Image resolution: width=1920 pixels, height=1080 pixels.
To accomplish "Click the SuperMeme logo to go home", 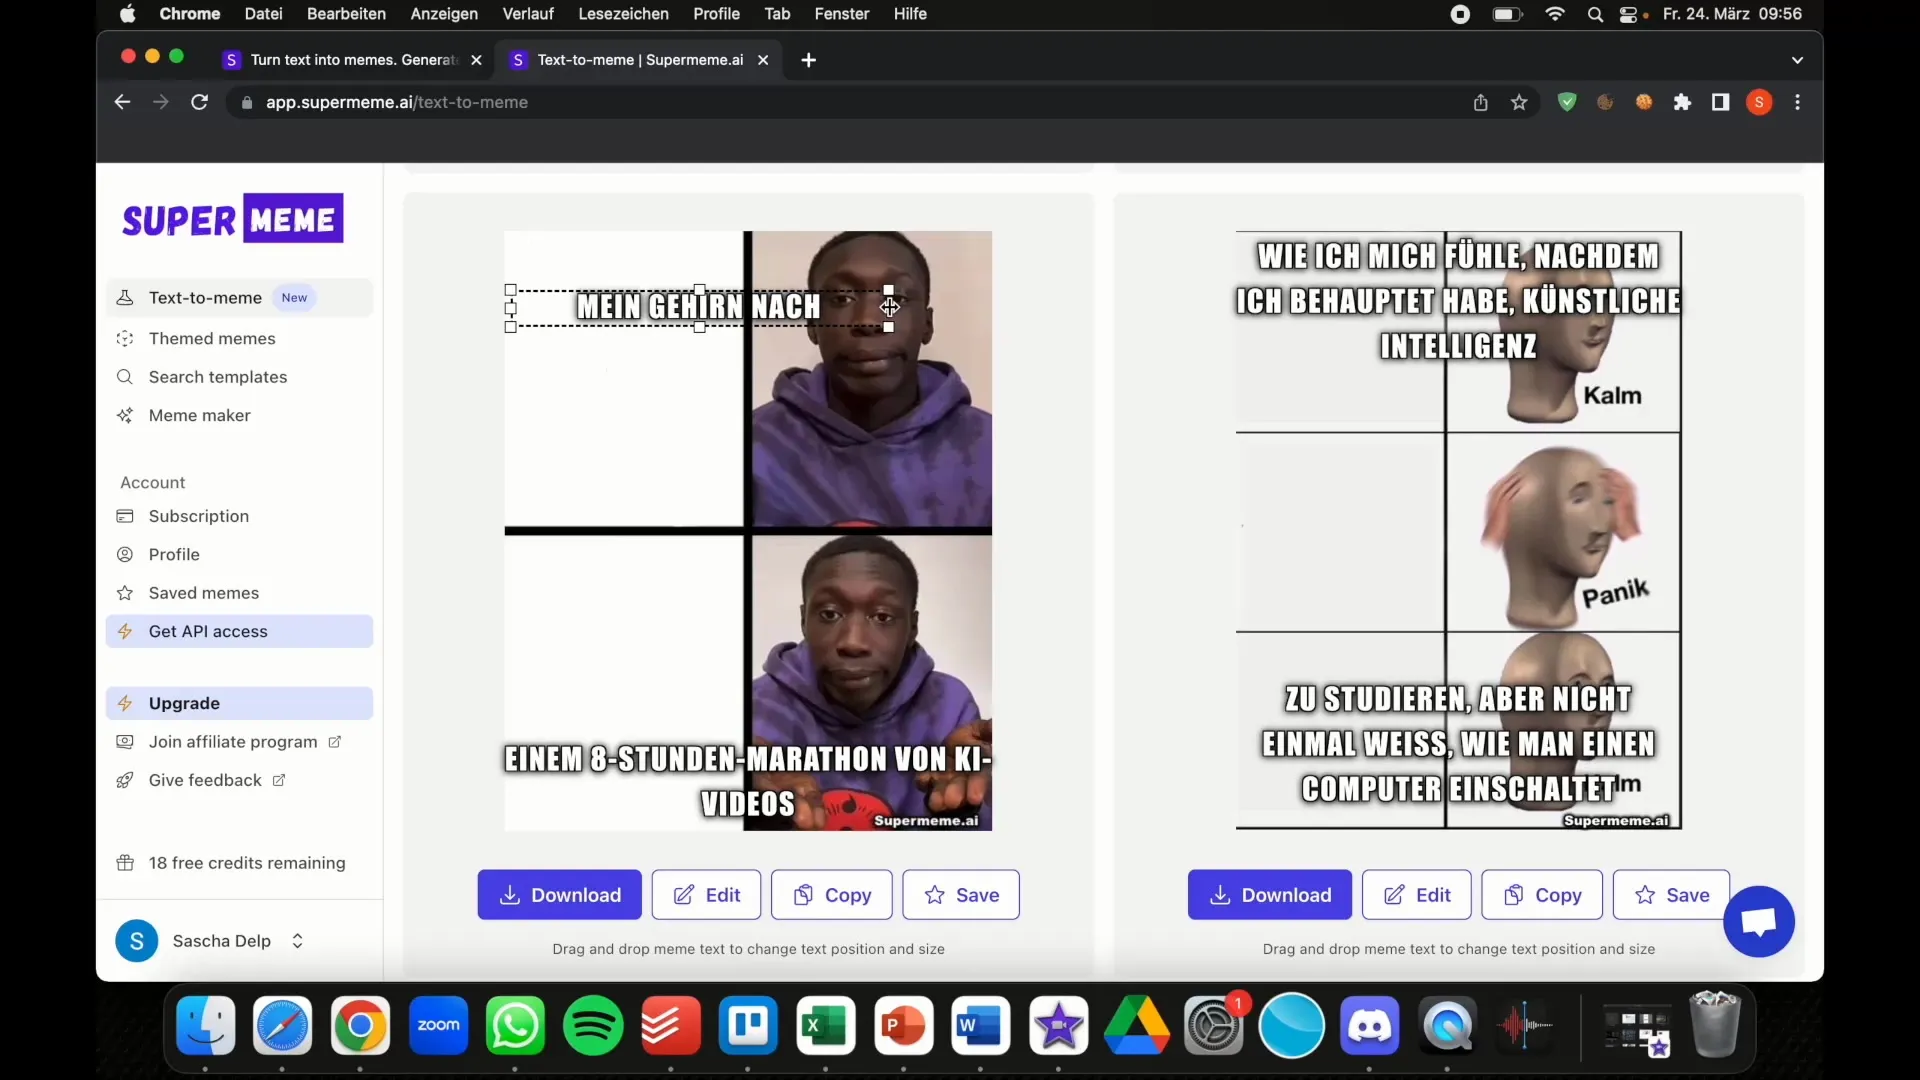I will (233, 220).
